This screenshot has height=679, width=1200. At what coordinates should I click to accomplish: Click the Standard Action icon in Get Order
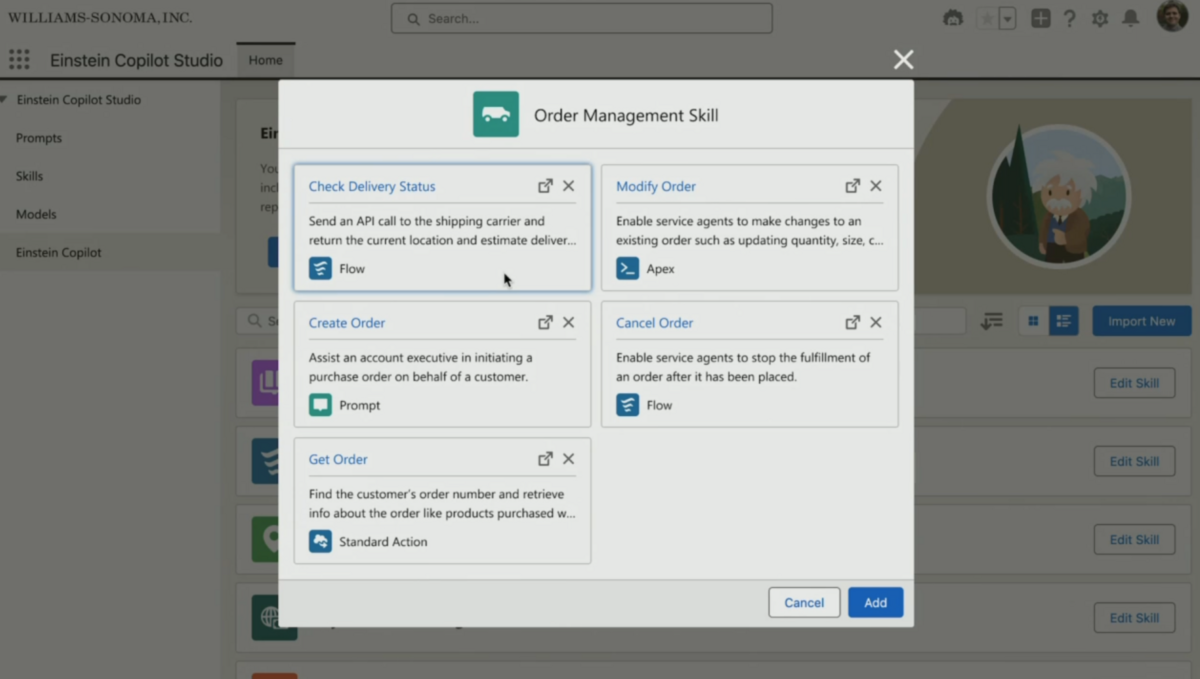tap(320, 541)
